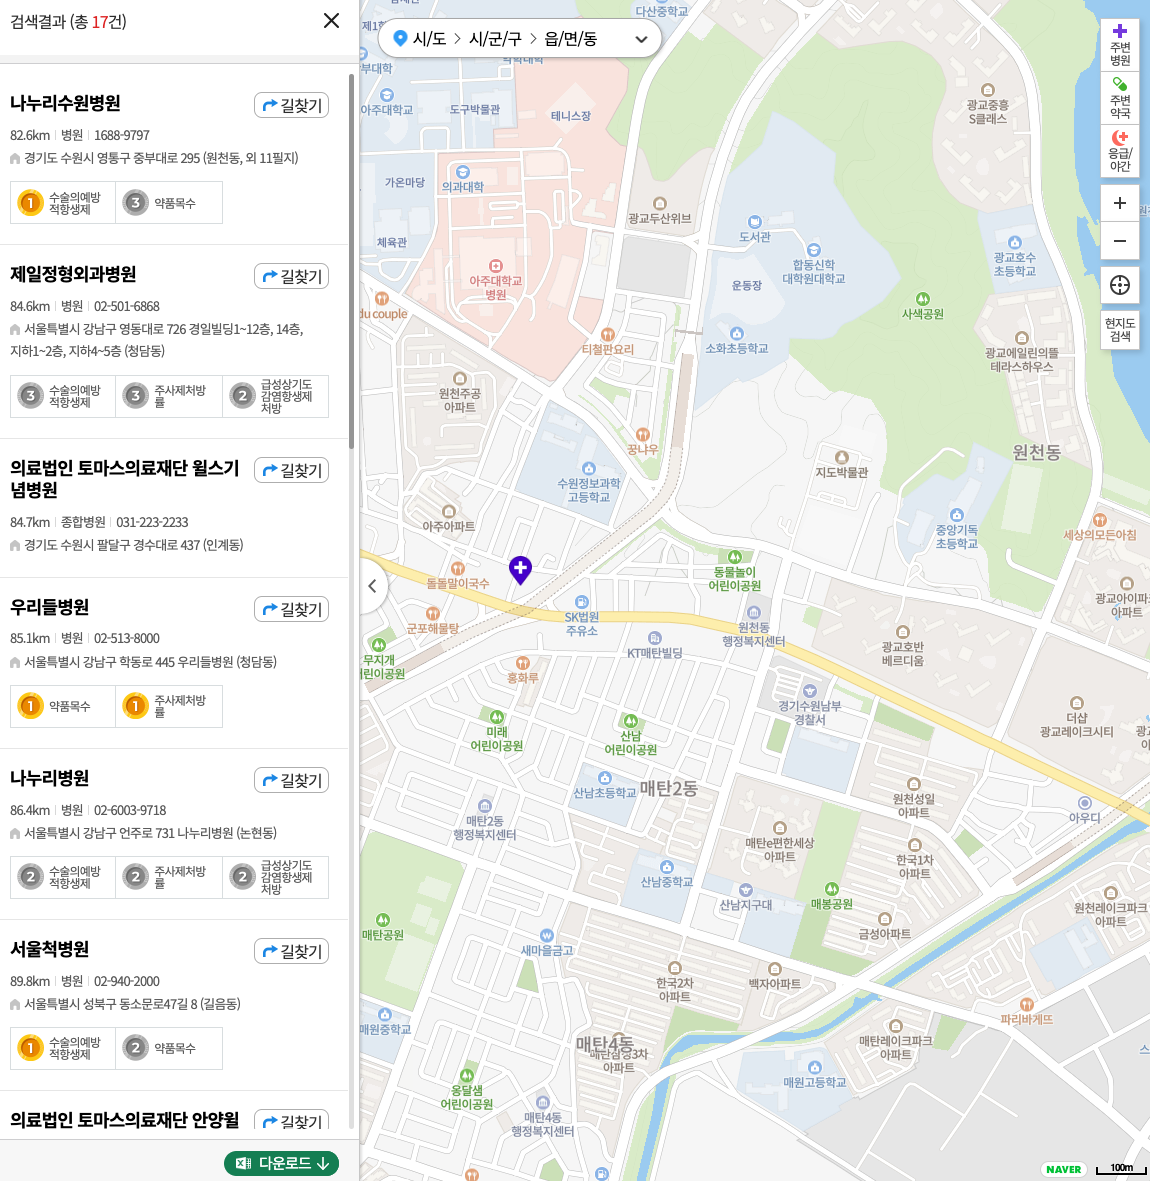Screen dimensions: 1150x1181
Task: Open 우리들병원 hospital title
Action: pos(50,607)
